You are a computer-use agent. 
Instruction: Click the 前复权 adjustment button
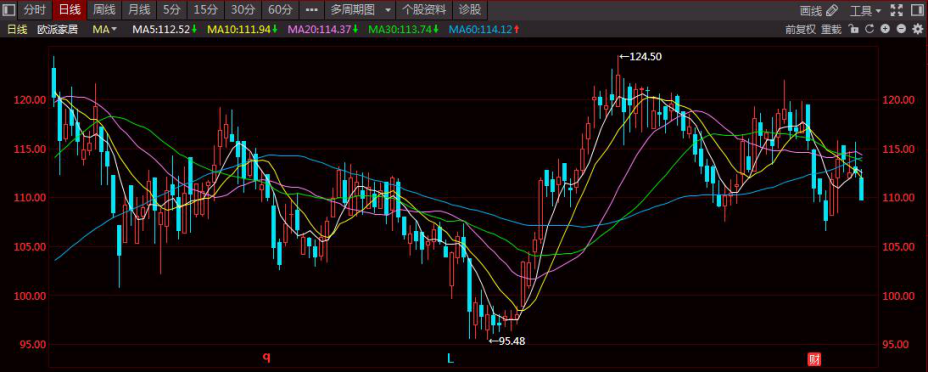[800, 29]
